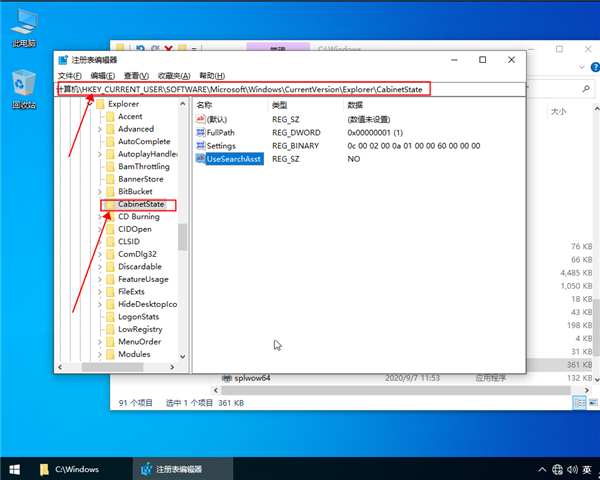This screenshot has width=600, height=480.
Task: Open the 文件(F) menu
Action: pyautogui.click(x=70, y=76)
